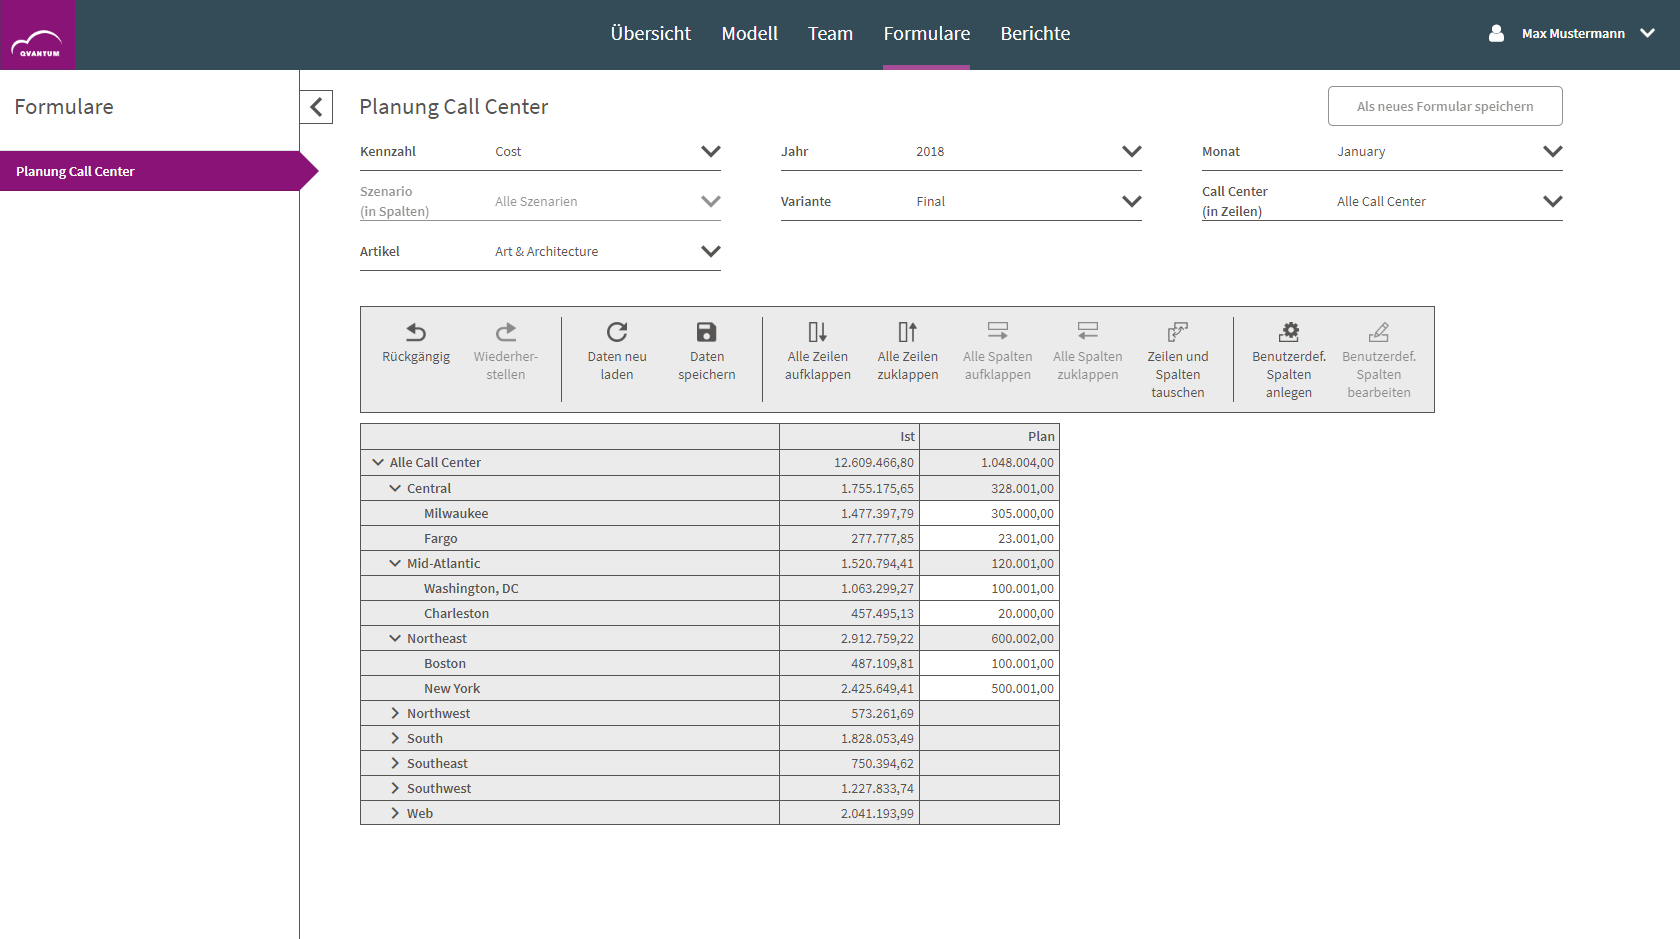Image resolution: width=1680 pixels, height=939 pixels.
Task: Swap rows and columns via Zeilen und Spalten tauschen
Action: (1178, 332)
